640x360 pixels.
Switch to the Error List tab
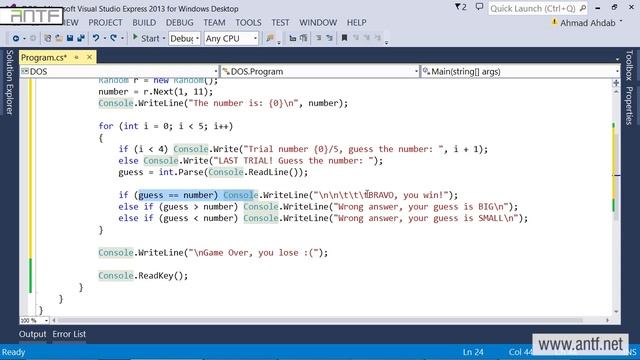(69, 334)
